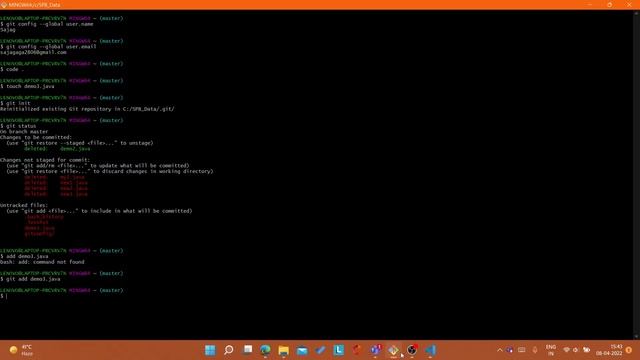The image size is (640, 360).
Task: Open Visual Studio Code from the taskbar
Action: click(430, 350)
